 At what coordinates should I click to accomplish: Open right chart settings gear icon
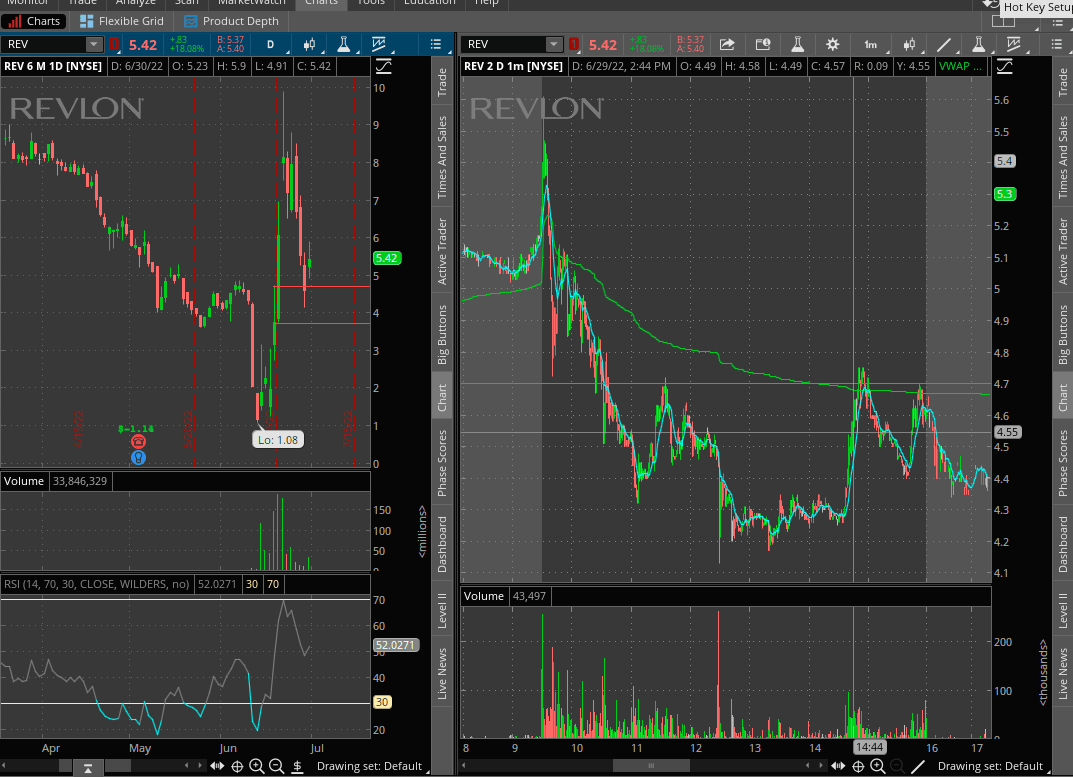pyautogui.click(x=832, y=44)
